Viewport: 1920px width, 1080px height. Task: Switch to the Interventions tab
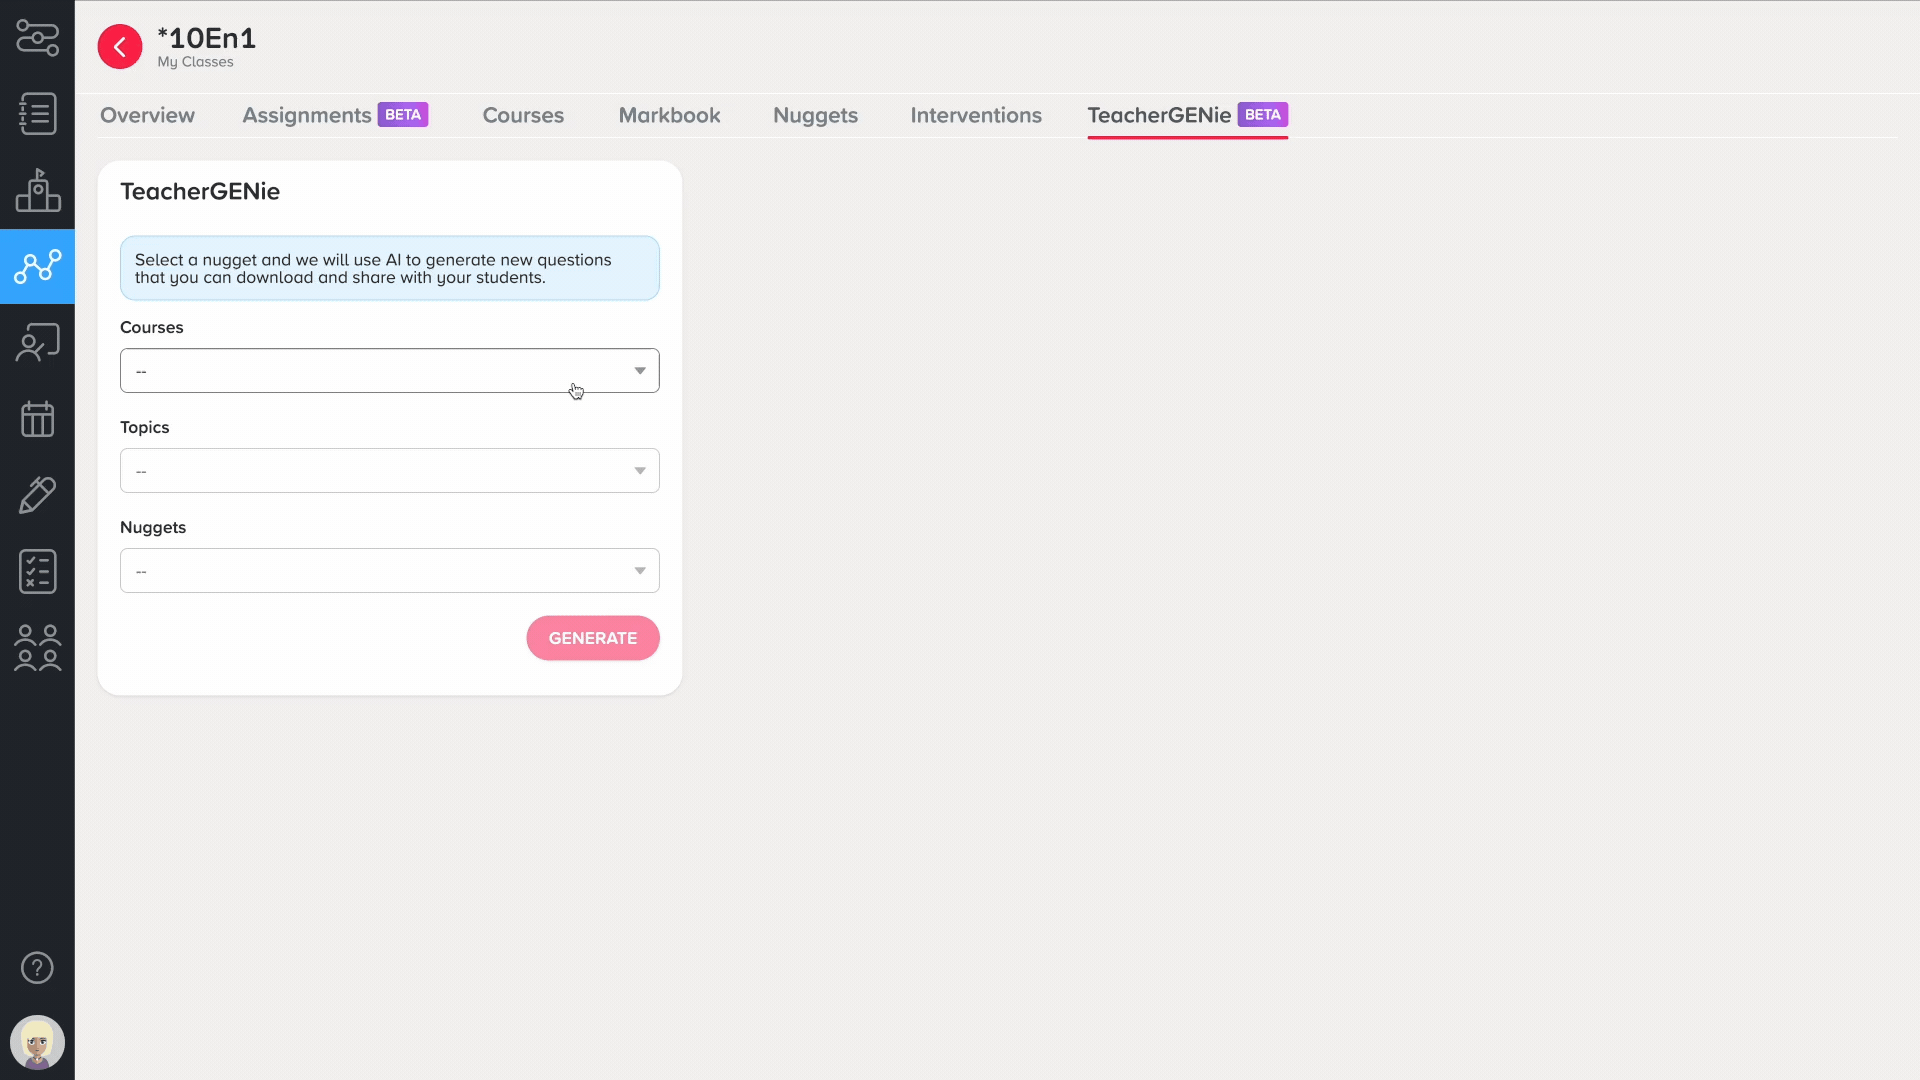coord(976,115)
